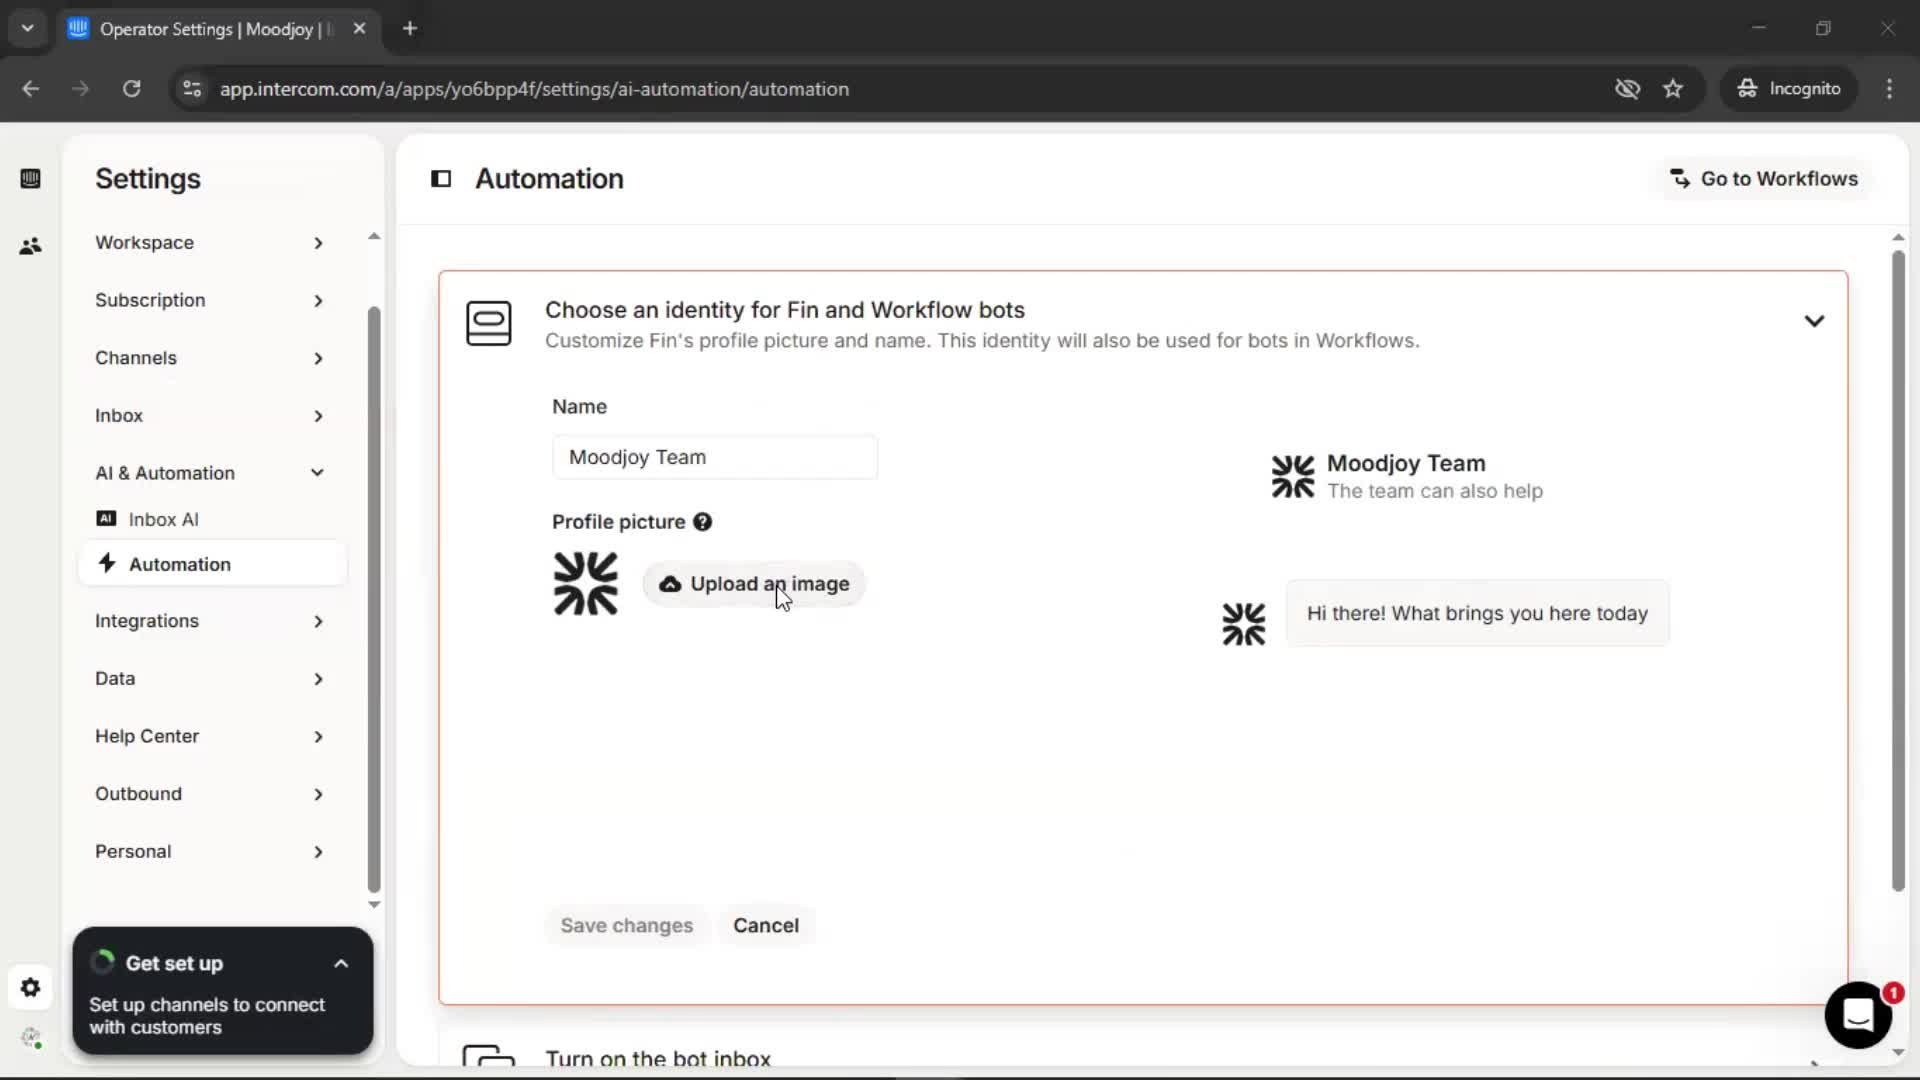1920x1080 pixels.
Task: Open the Intercom messenger chat bubble
Action: pyautogui.click(x=1858, y=1015)
